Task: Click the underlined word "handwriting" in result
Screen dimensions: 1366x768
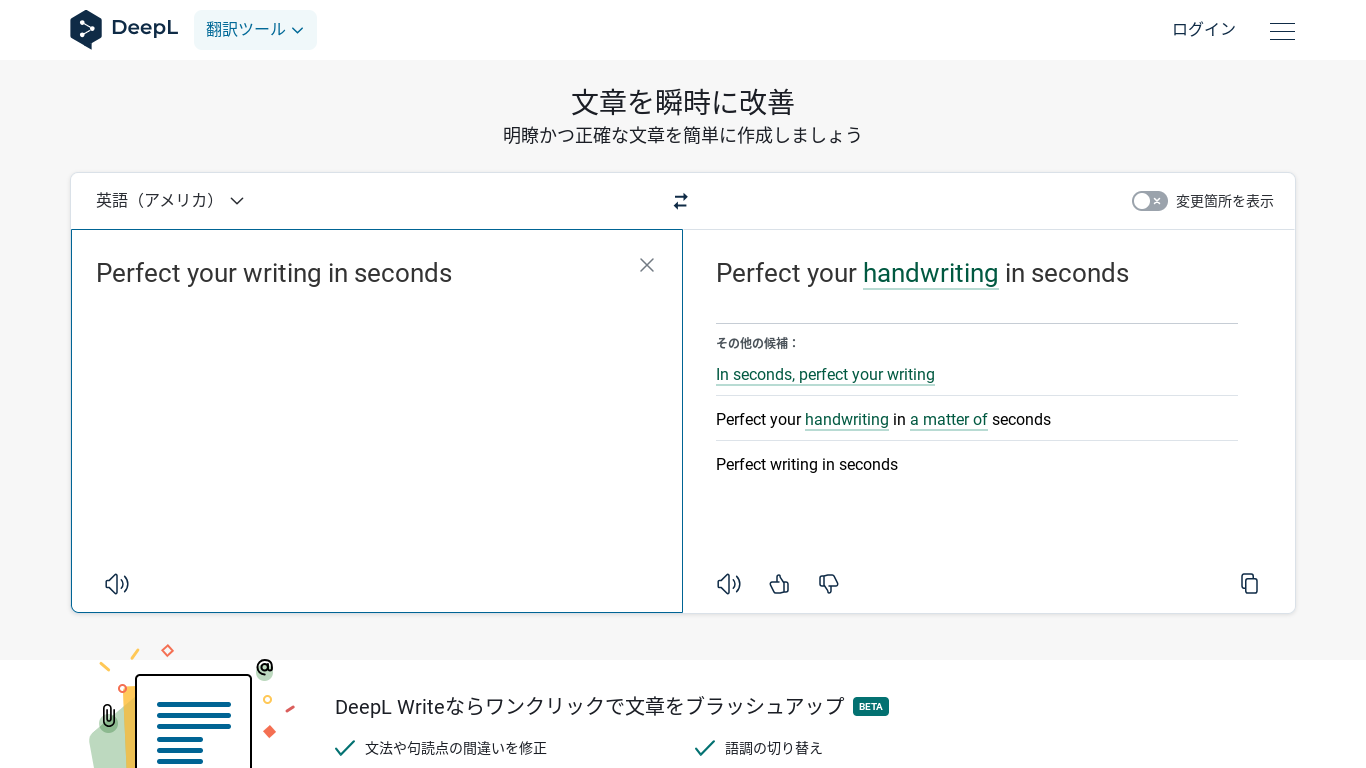Action: (x=930, y=274)
